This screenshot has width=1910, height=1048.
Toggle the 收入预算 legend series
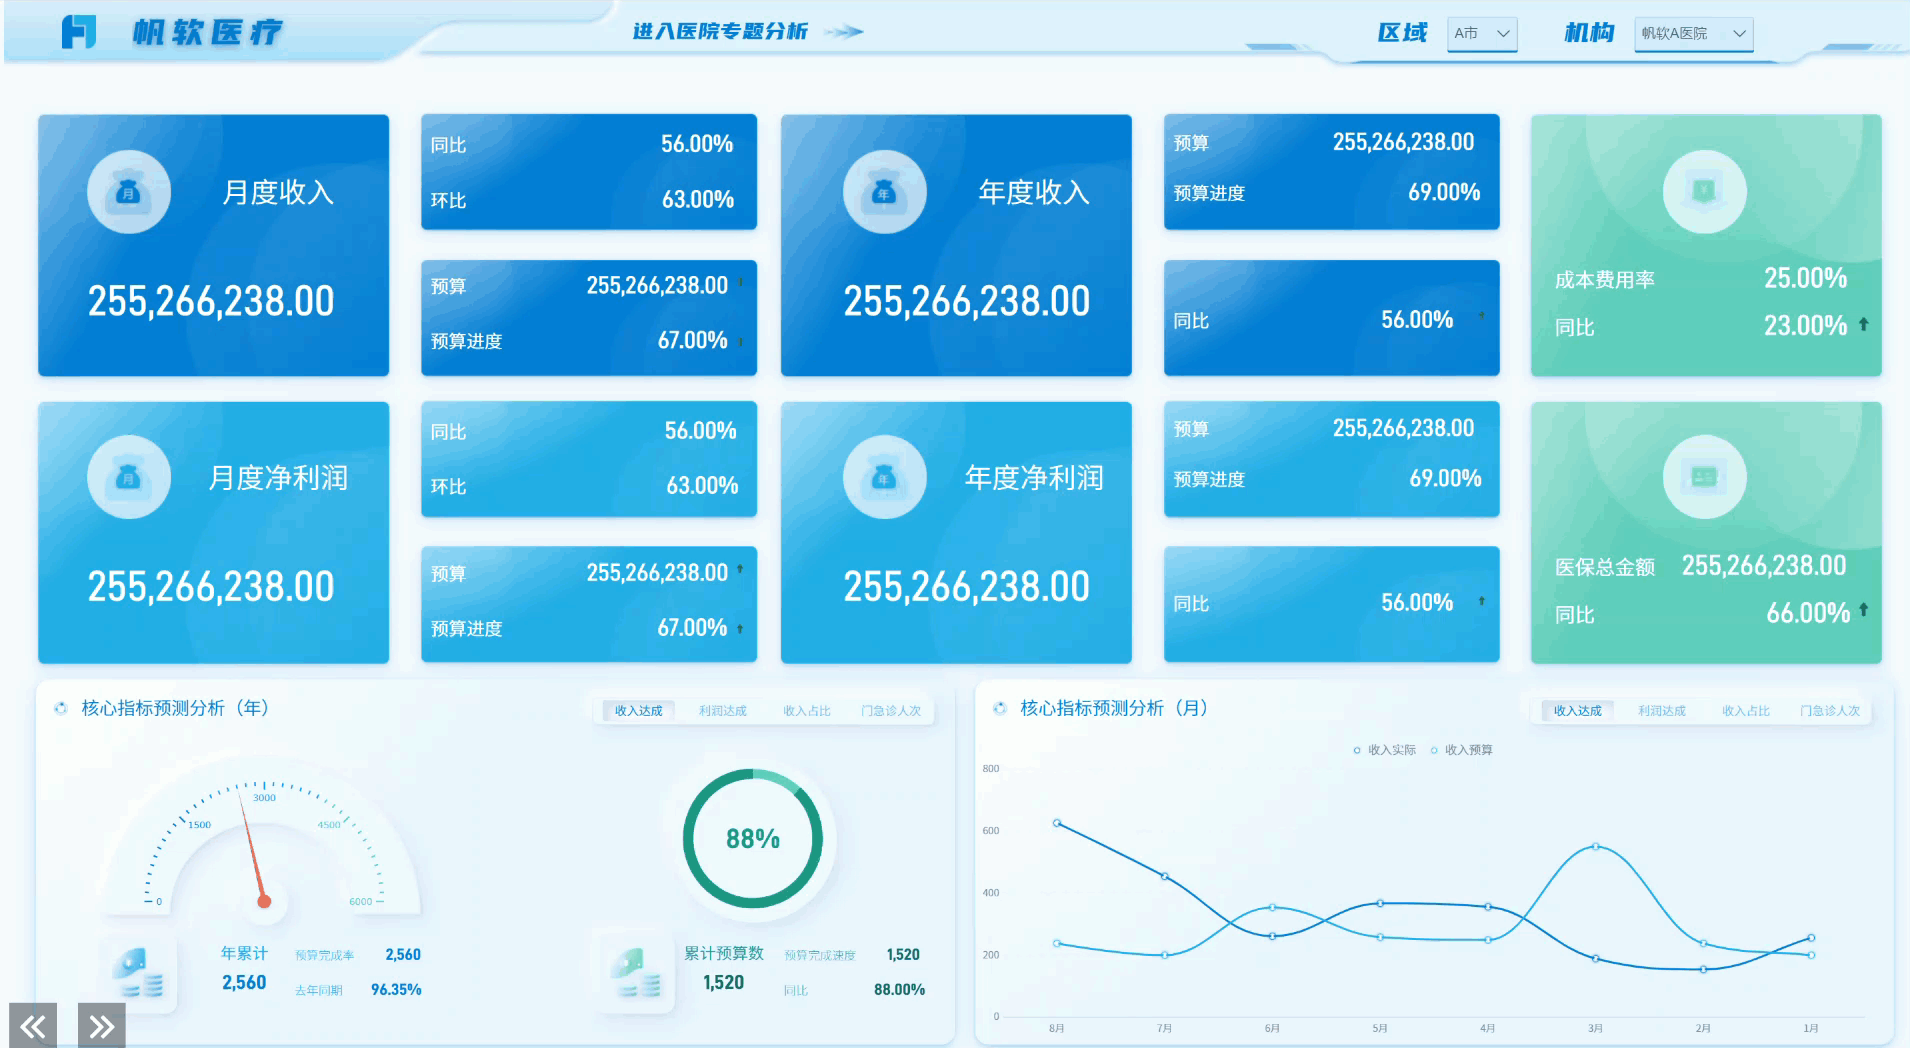1461,750
